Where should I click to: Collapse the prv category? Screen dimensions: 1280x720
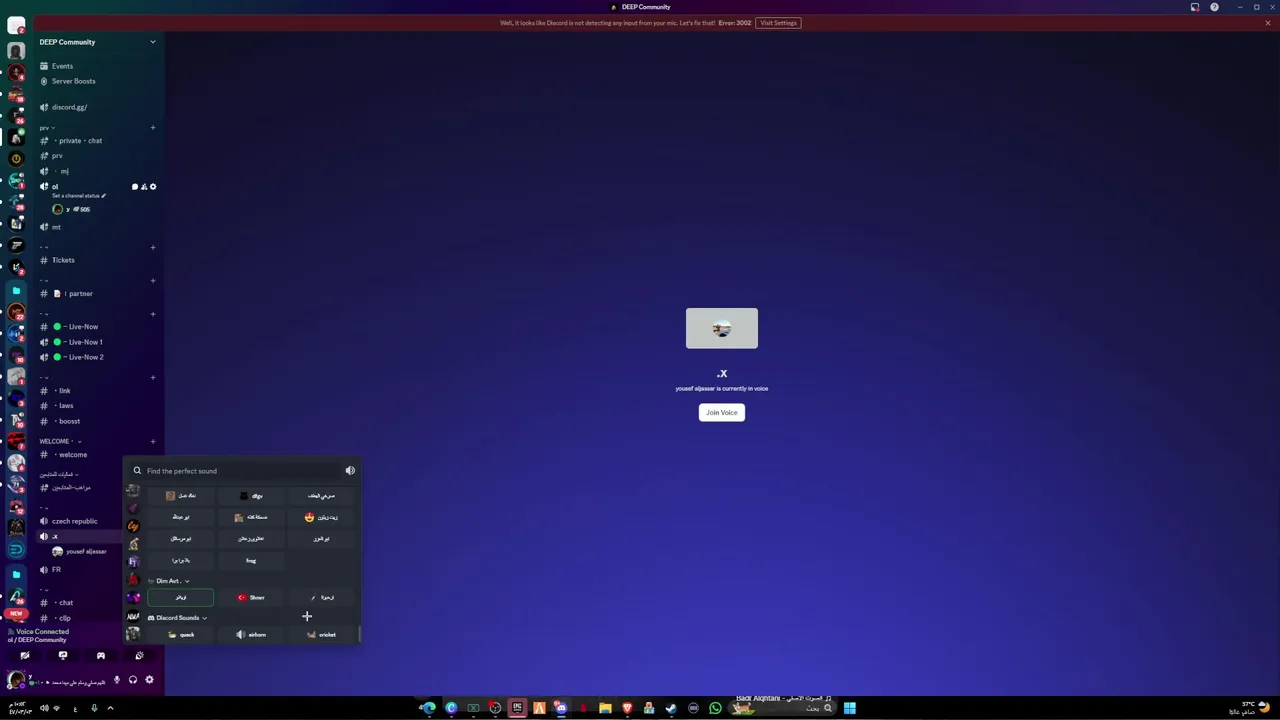(45, 128)
